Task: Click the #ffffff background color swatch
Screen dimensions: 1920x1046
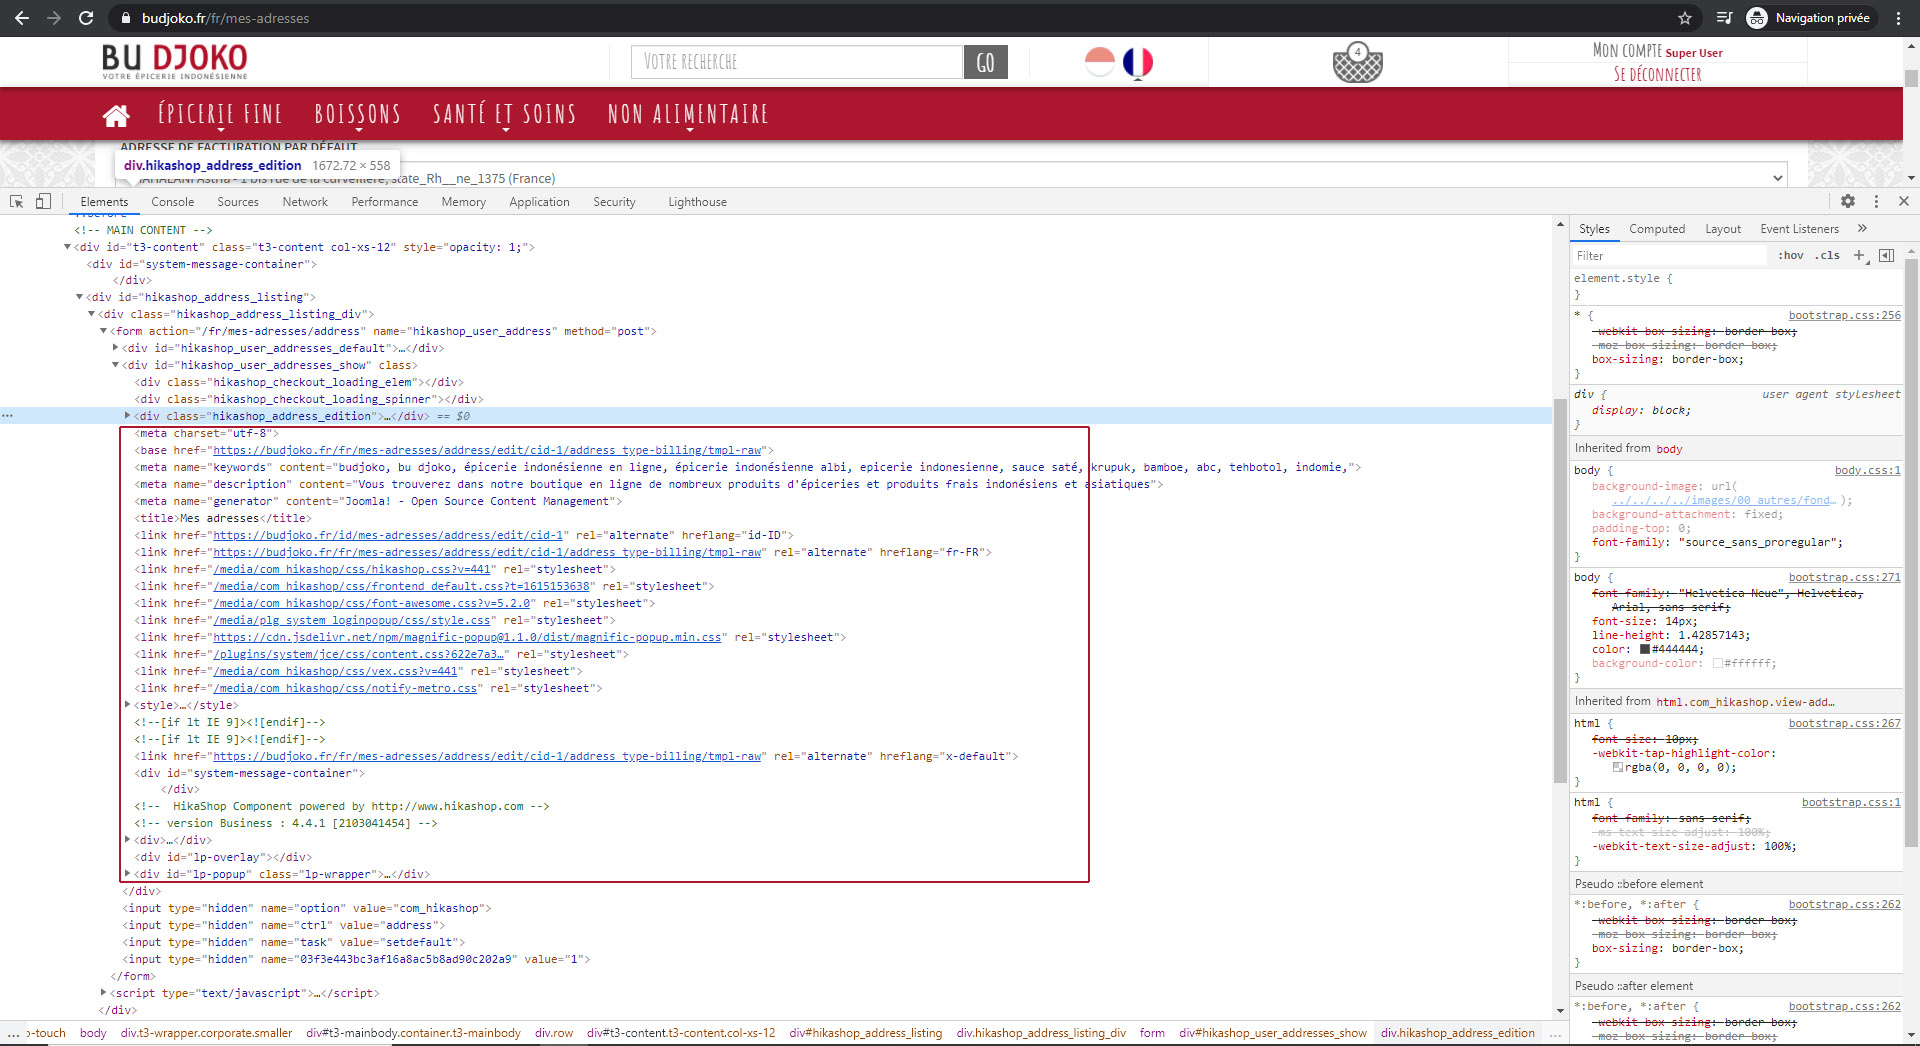Action: click(x=1717, y=663)
